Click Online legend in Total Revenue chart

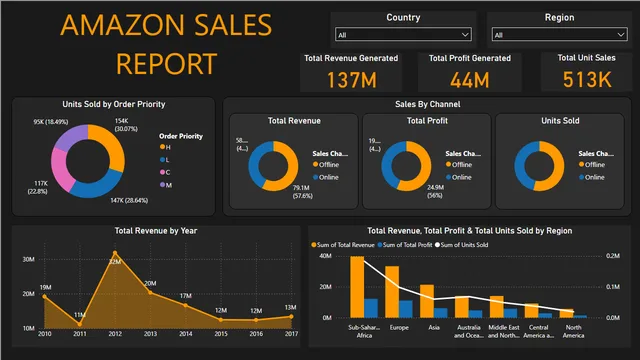(x=326, y=177)
